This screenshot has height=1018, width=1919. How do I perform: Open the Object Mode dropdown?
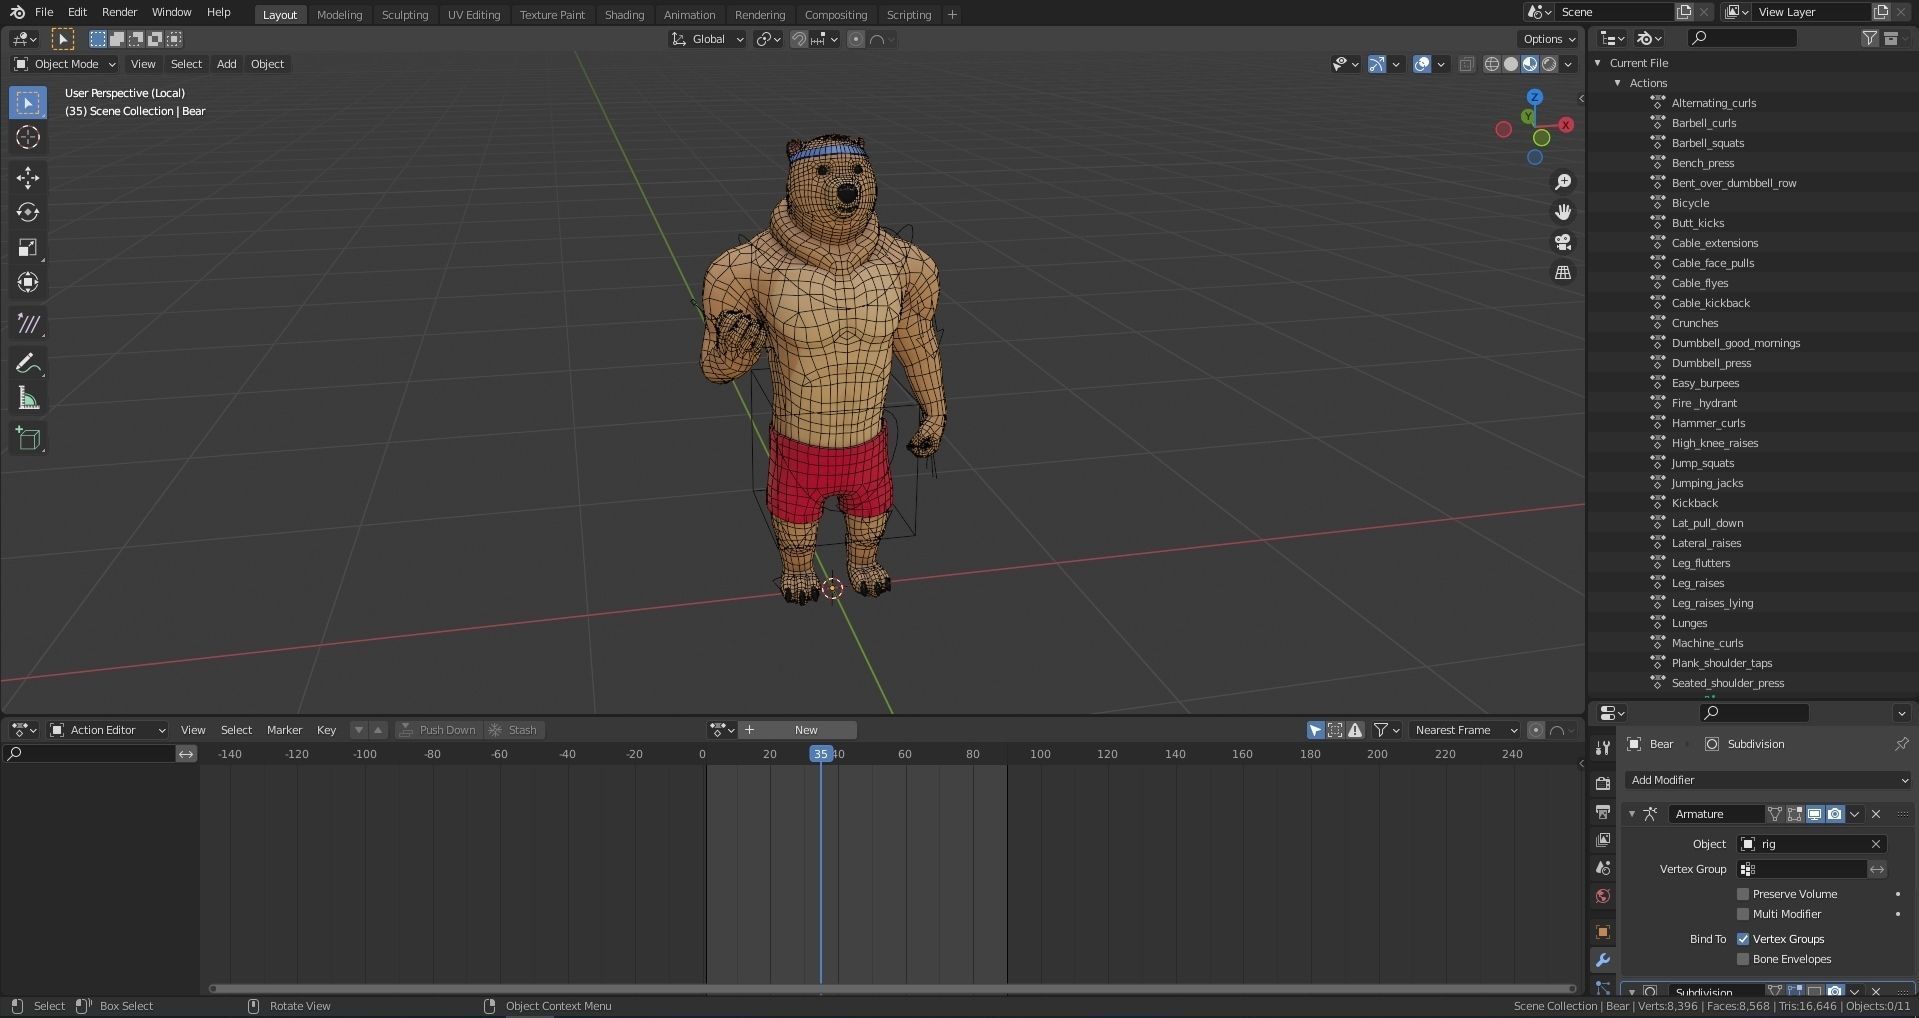65,64
